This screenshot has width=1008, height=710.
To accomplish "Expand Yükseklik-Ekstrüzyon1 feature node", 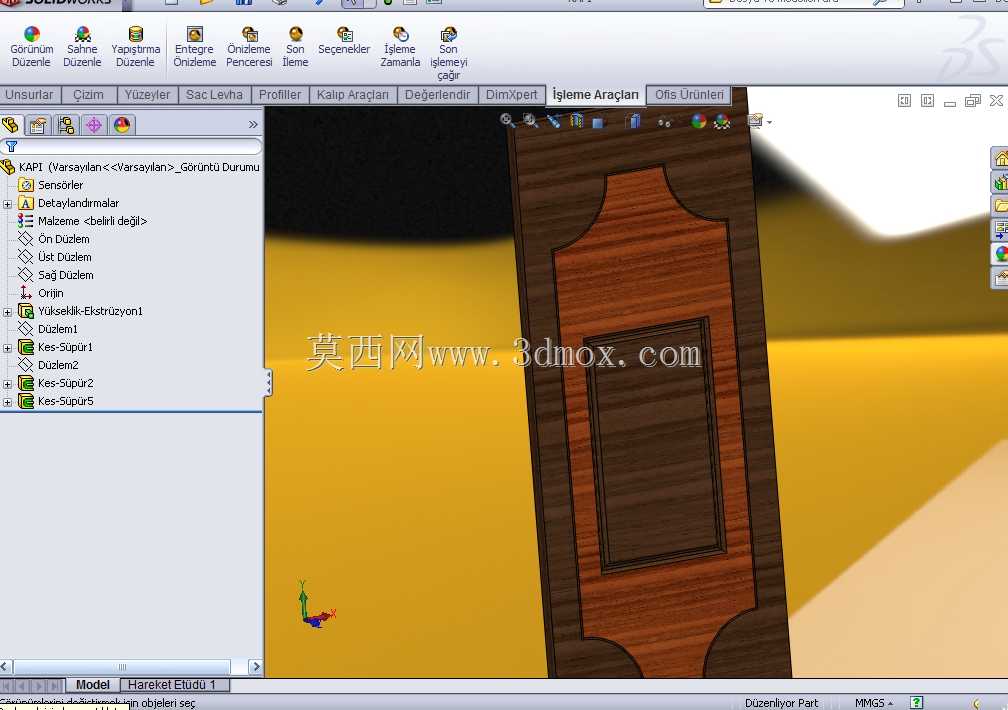I will (8, 312).
